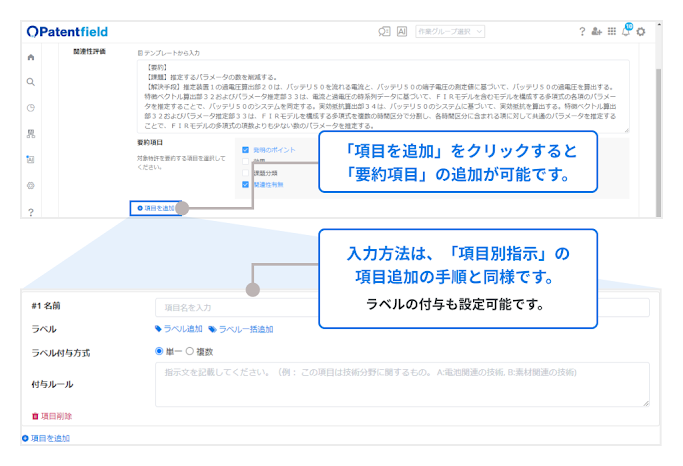Click the settings gear icon in sidebar
The width and height of the screenshot is (683, 466).
31,185
